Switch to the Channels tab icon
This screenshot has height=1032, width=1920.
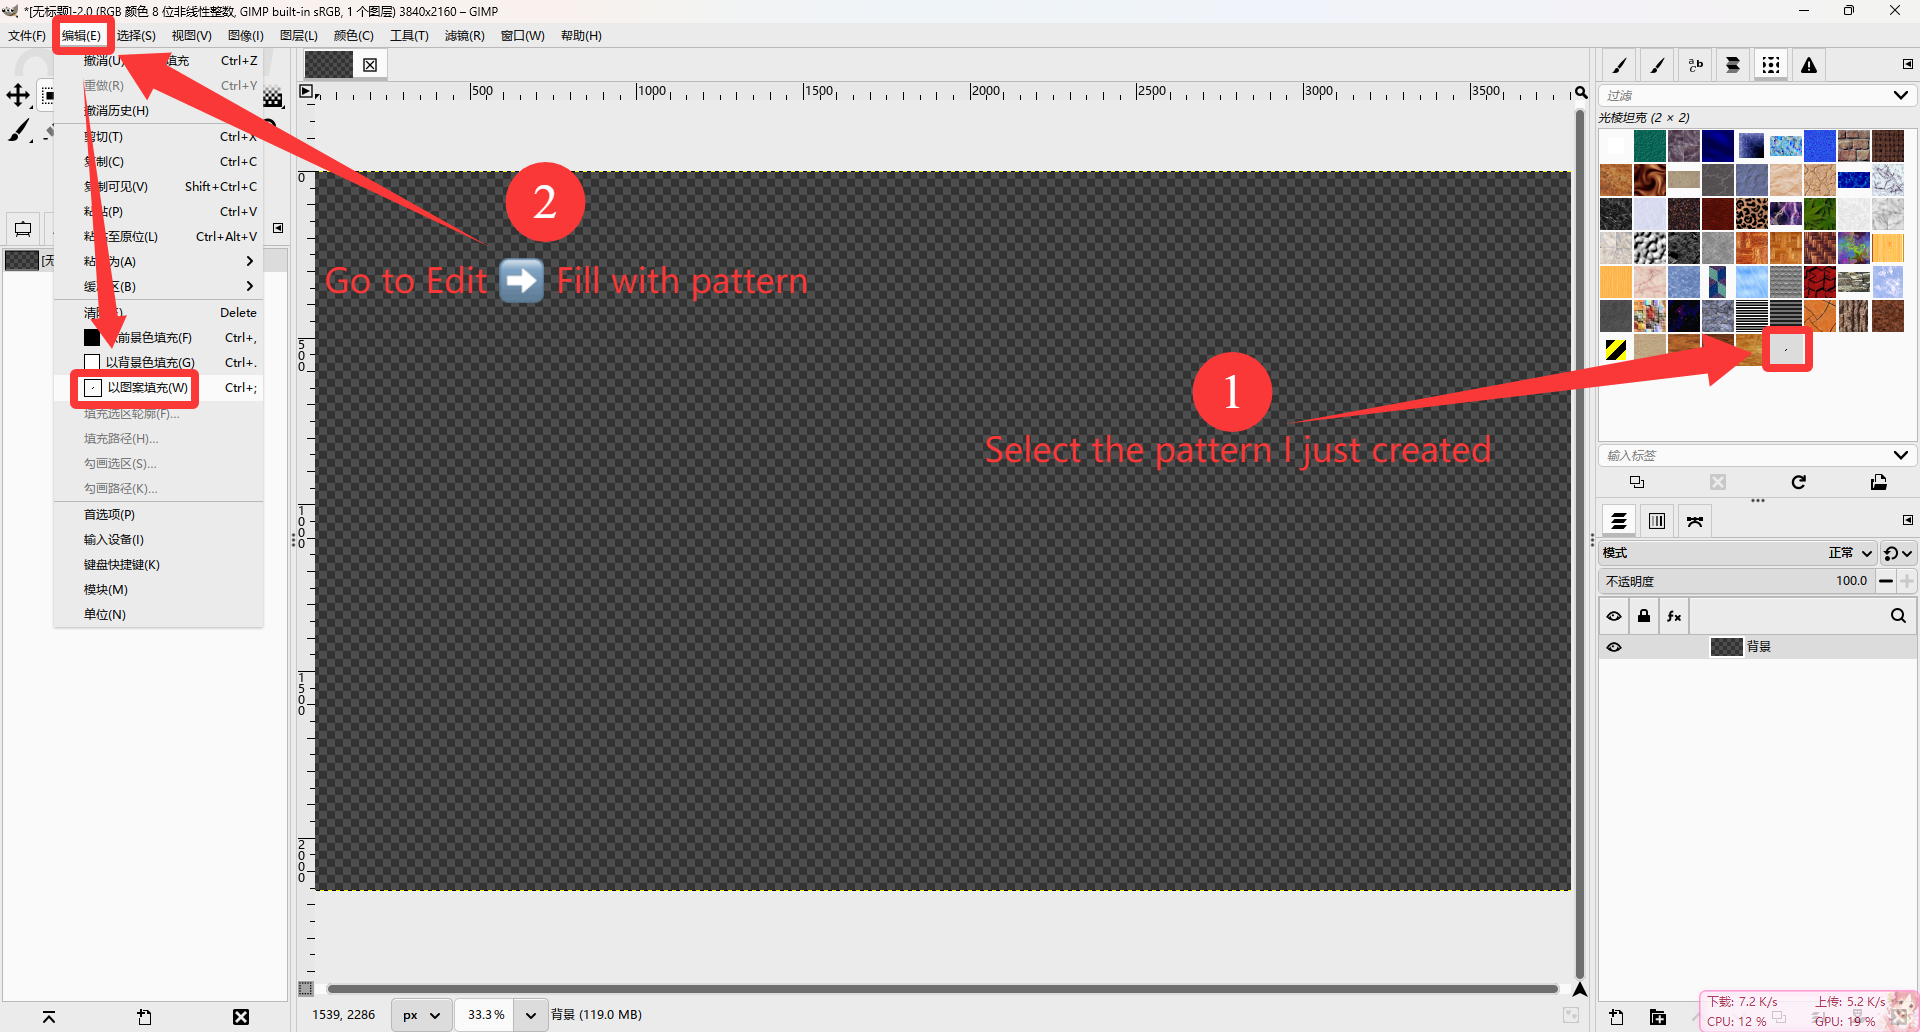click(1657, 521)
